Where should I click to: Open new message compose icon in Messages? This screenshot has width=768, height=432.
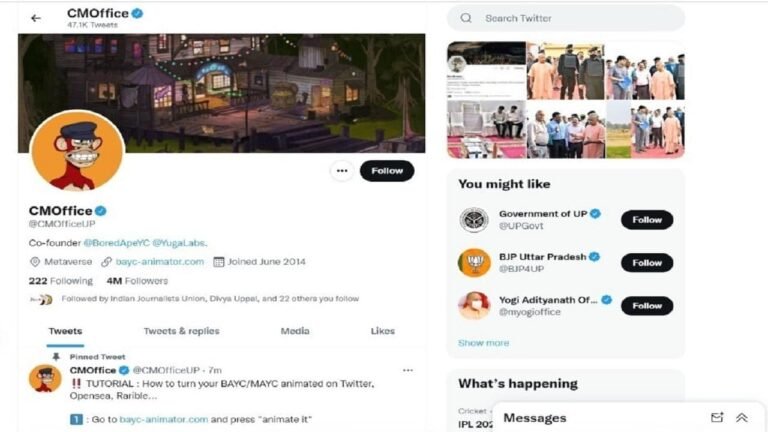pyautogui.click(x=717, y=417)
